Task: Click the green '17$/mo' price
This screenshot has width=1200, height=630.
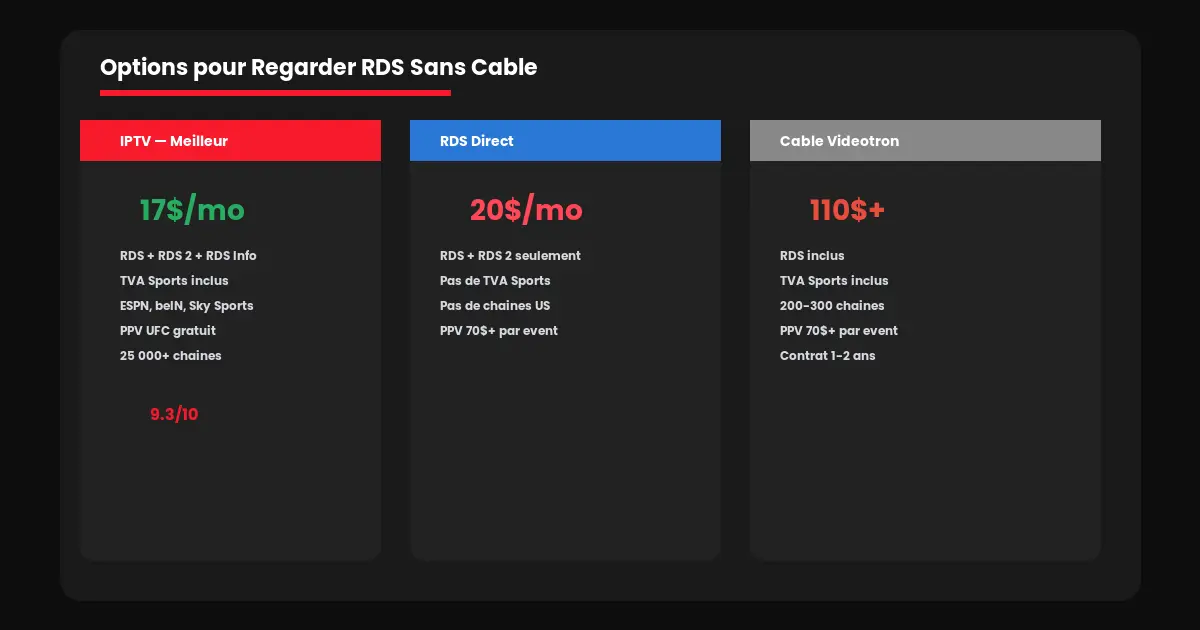Action: point(192,210)
